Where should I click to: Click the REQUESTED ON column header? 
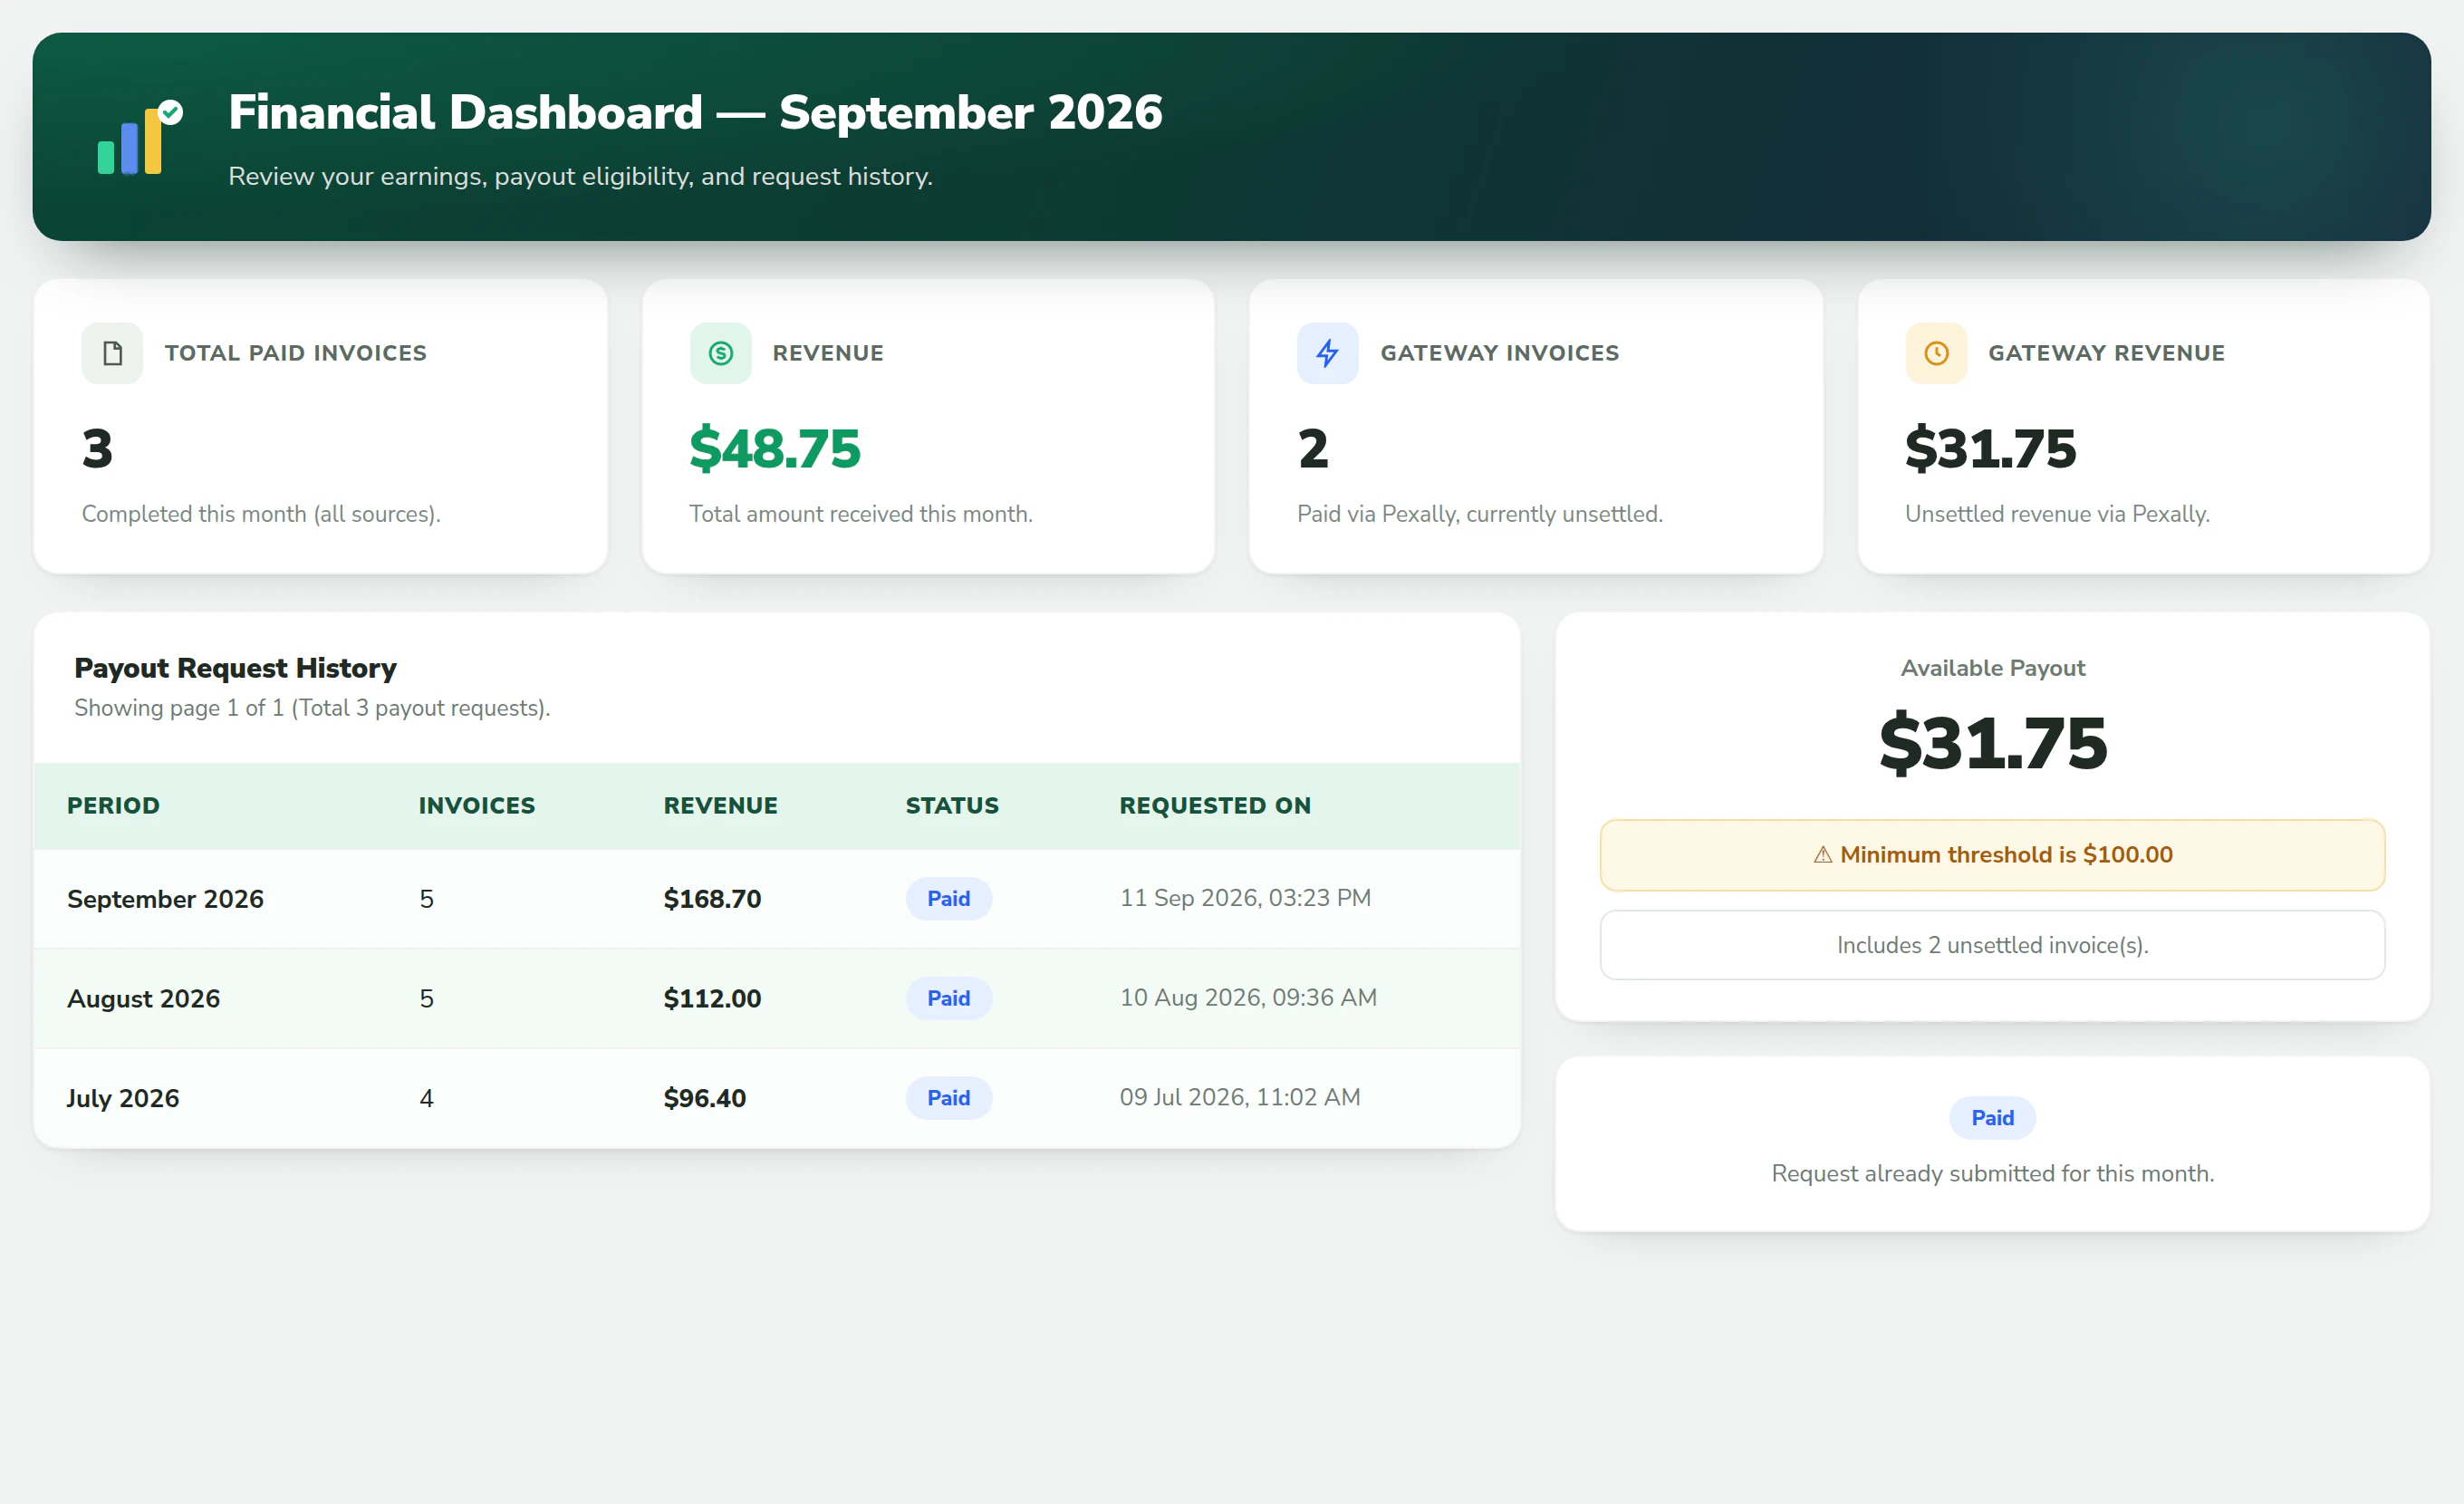coord(1215,806)
